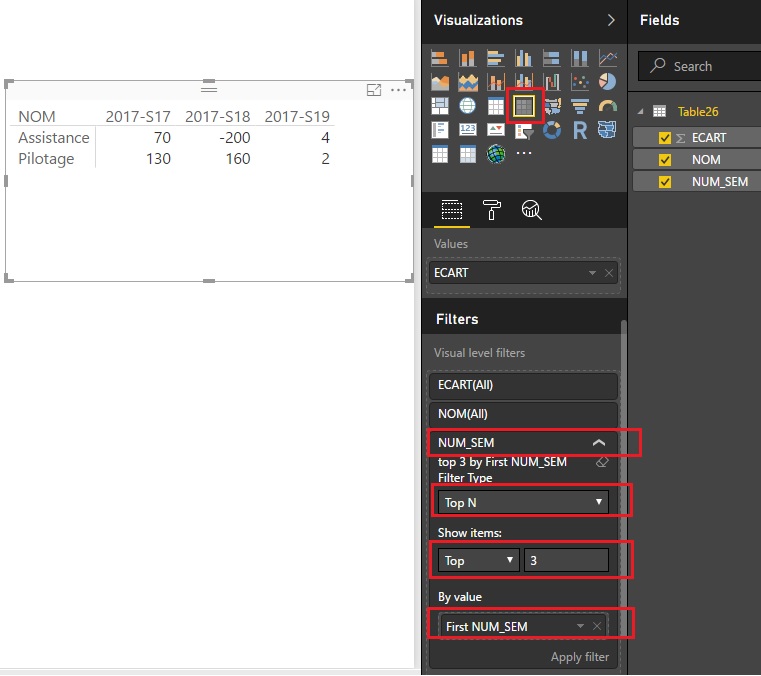This screenshot has width=761, height=676.
Task: Select the gauge visualization
Action: [608, 106]
